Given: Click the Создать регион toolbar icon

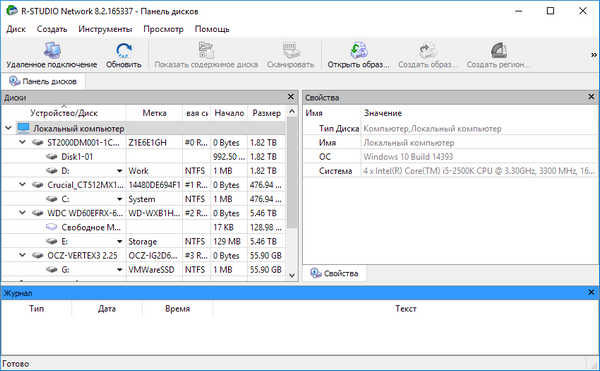Looking at the screenshot, I should point(499,50).
